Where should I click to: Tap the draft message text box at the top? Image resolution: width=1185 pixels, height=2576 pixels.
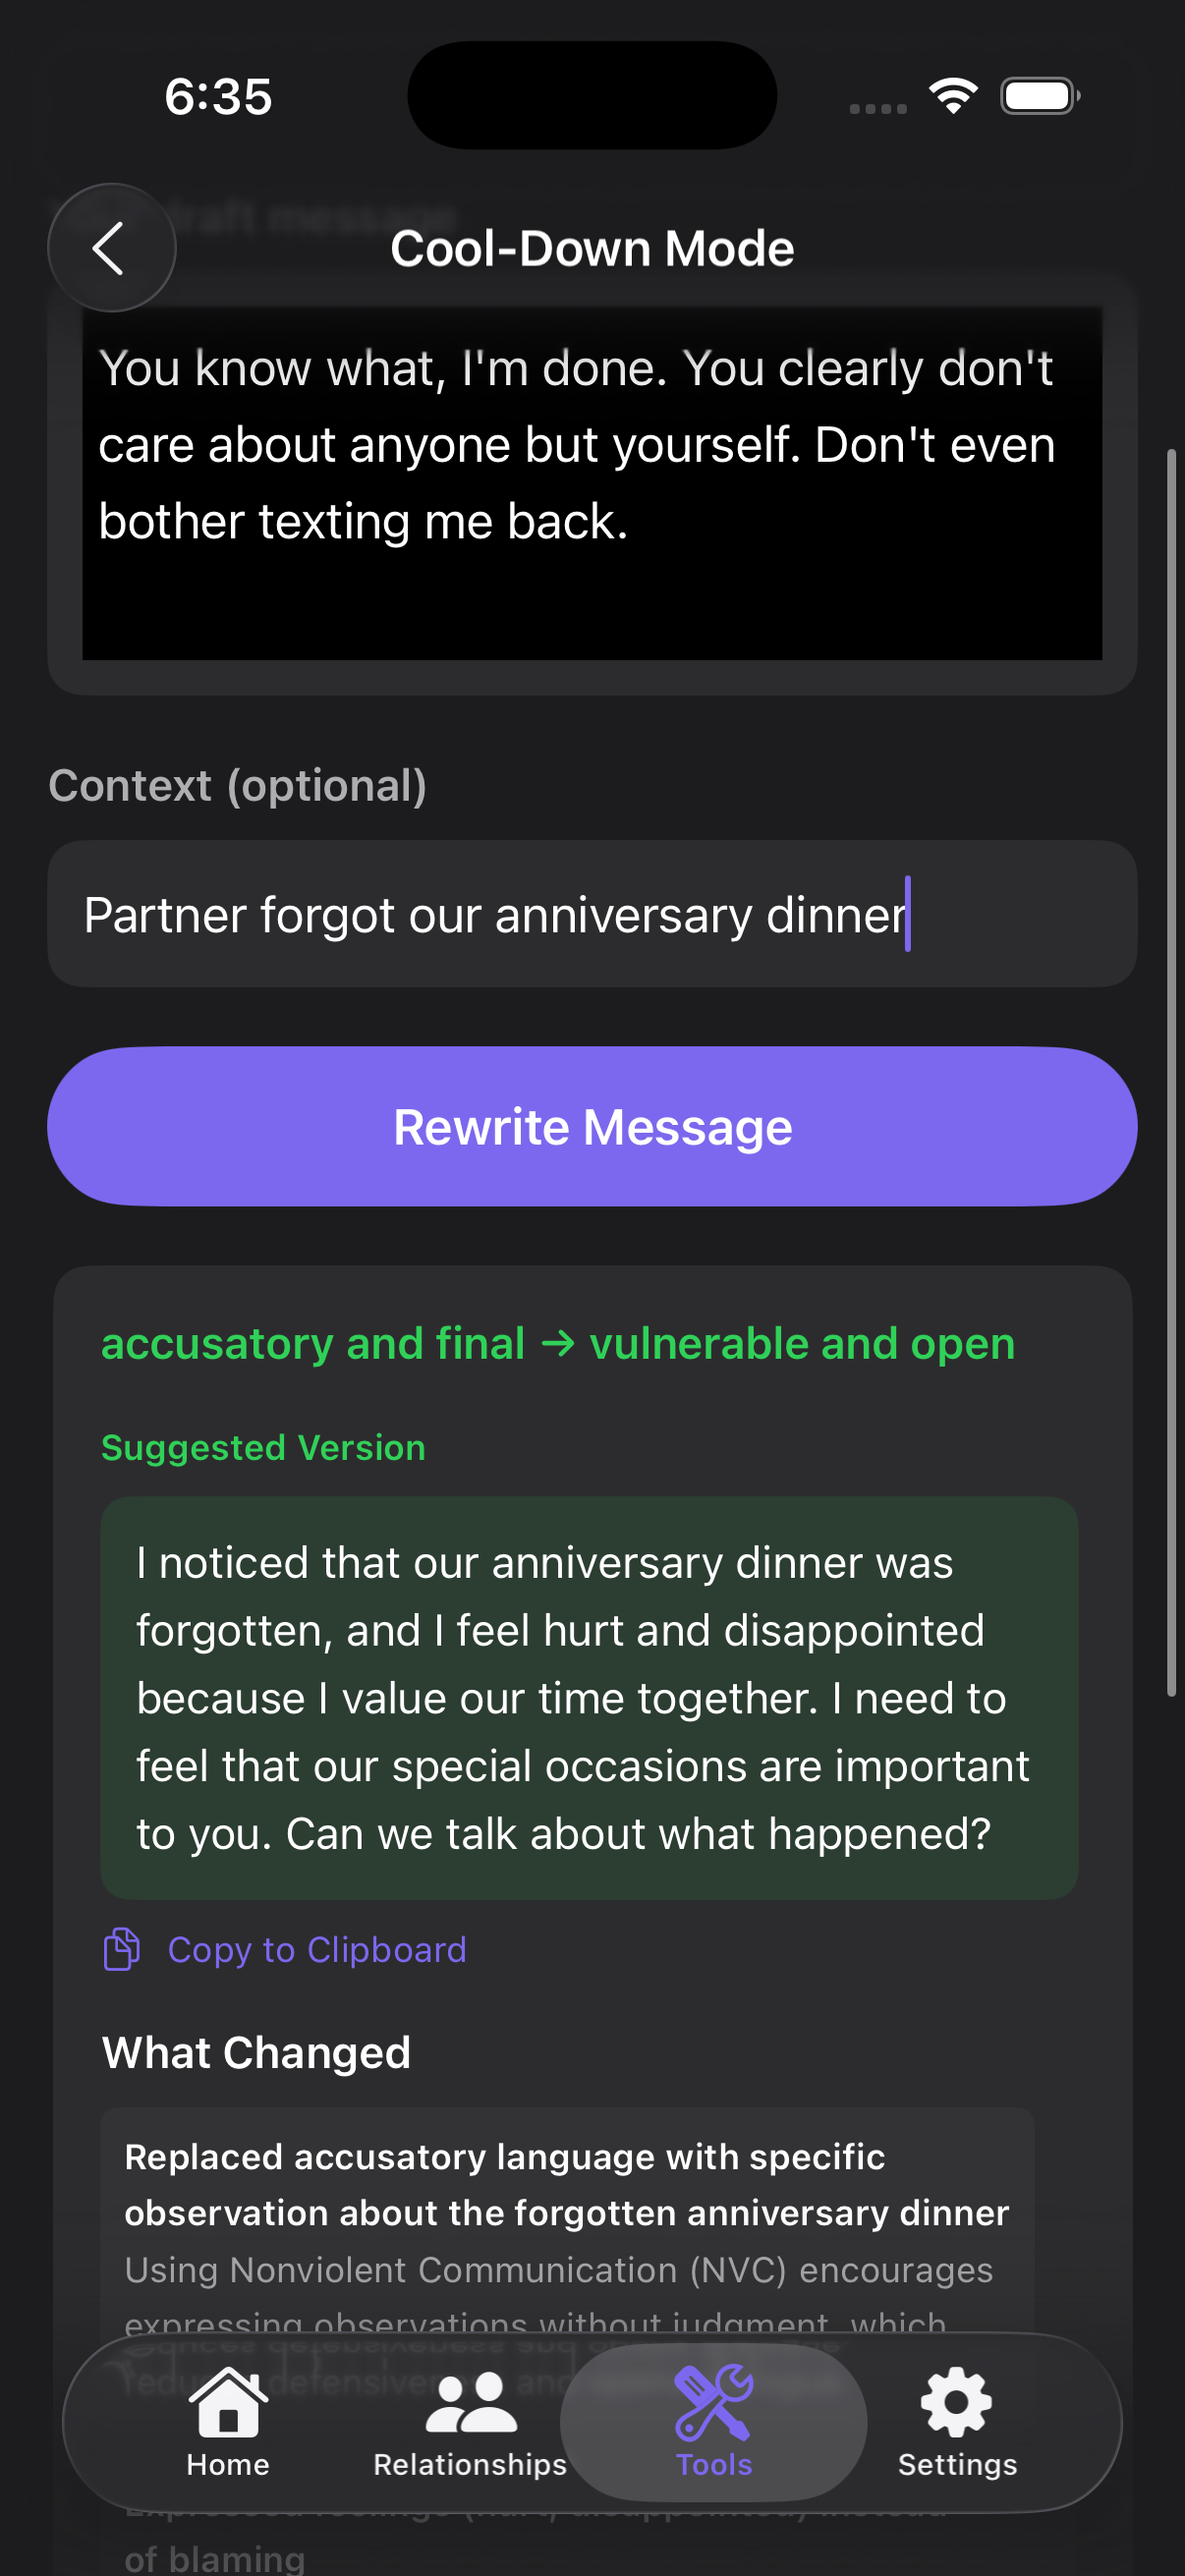click(x=592, y=485)
